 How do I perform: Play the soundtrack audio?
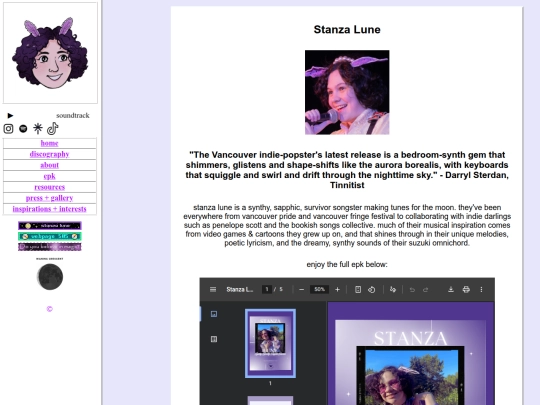point(10,115)
